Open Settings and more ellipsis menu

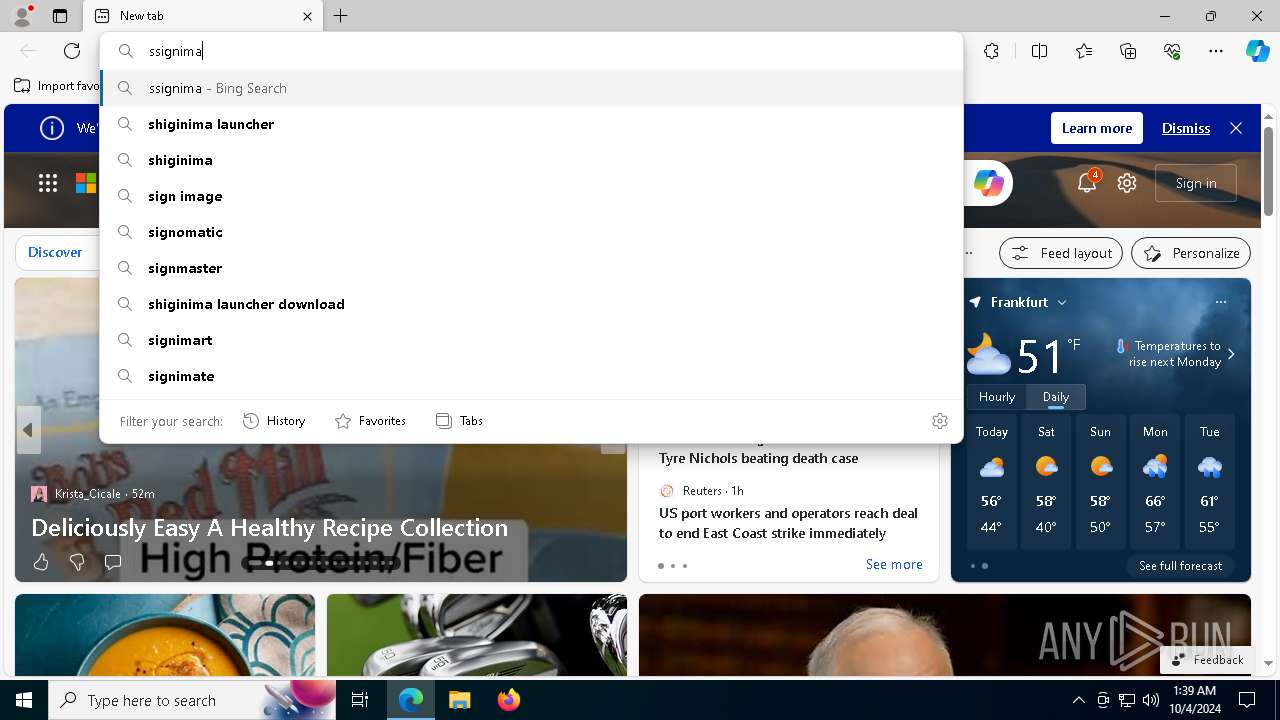[1216, 51]
